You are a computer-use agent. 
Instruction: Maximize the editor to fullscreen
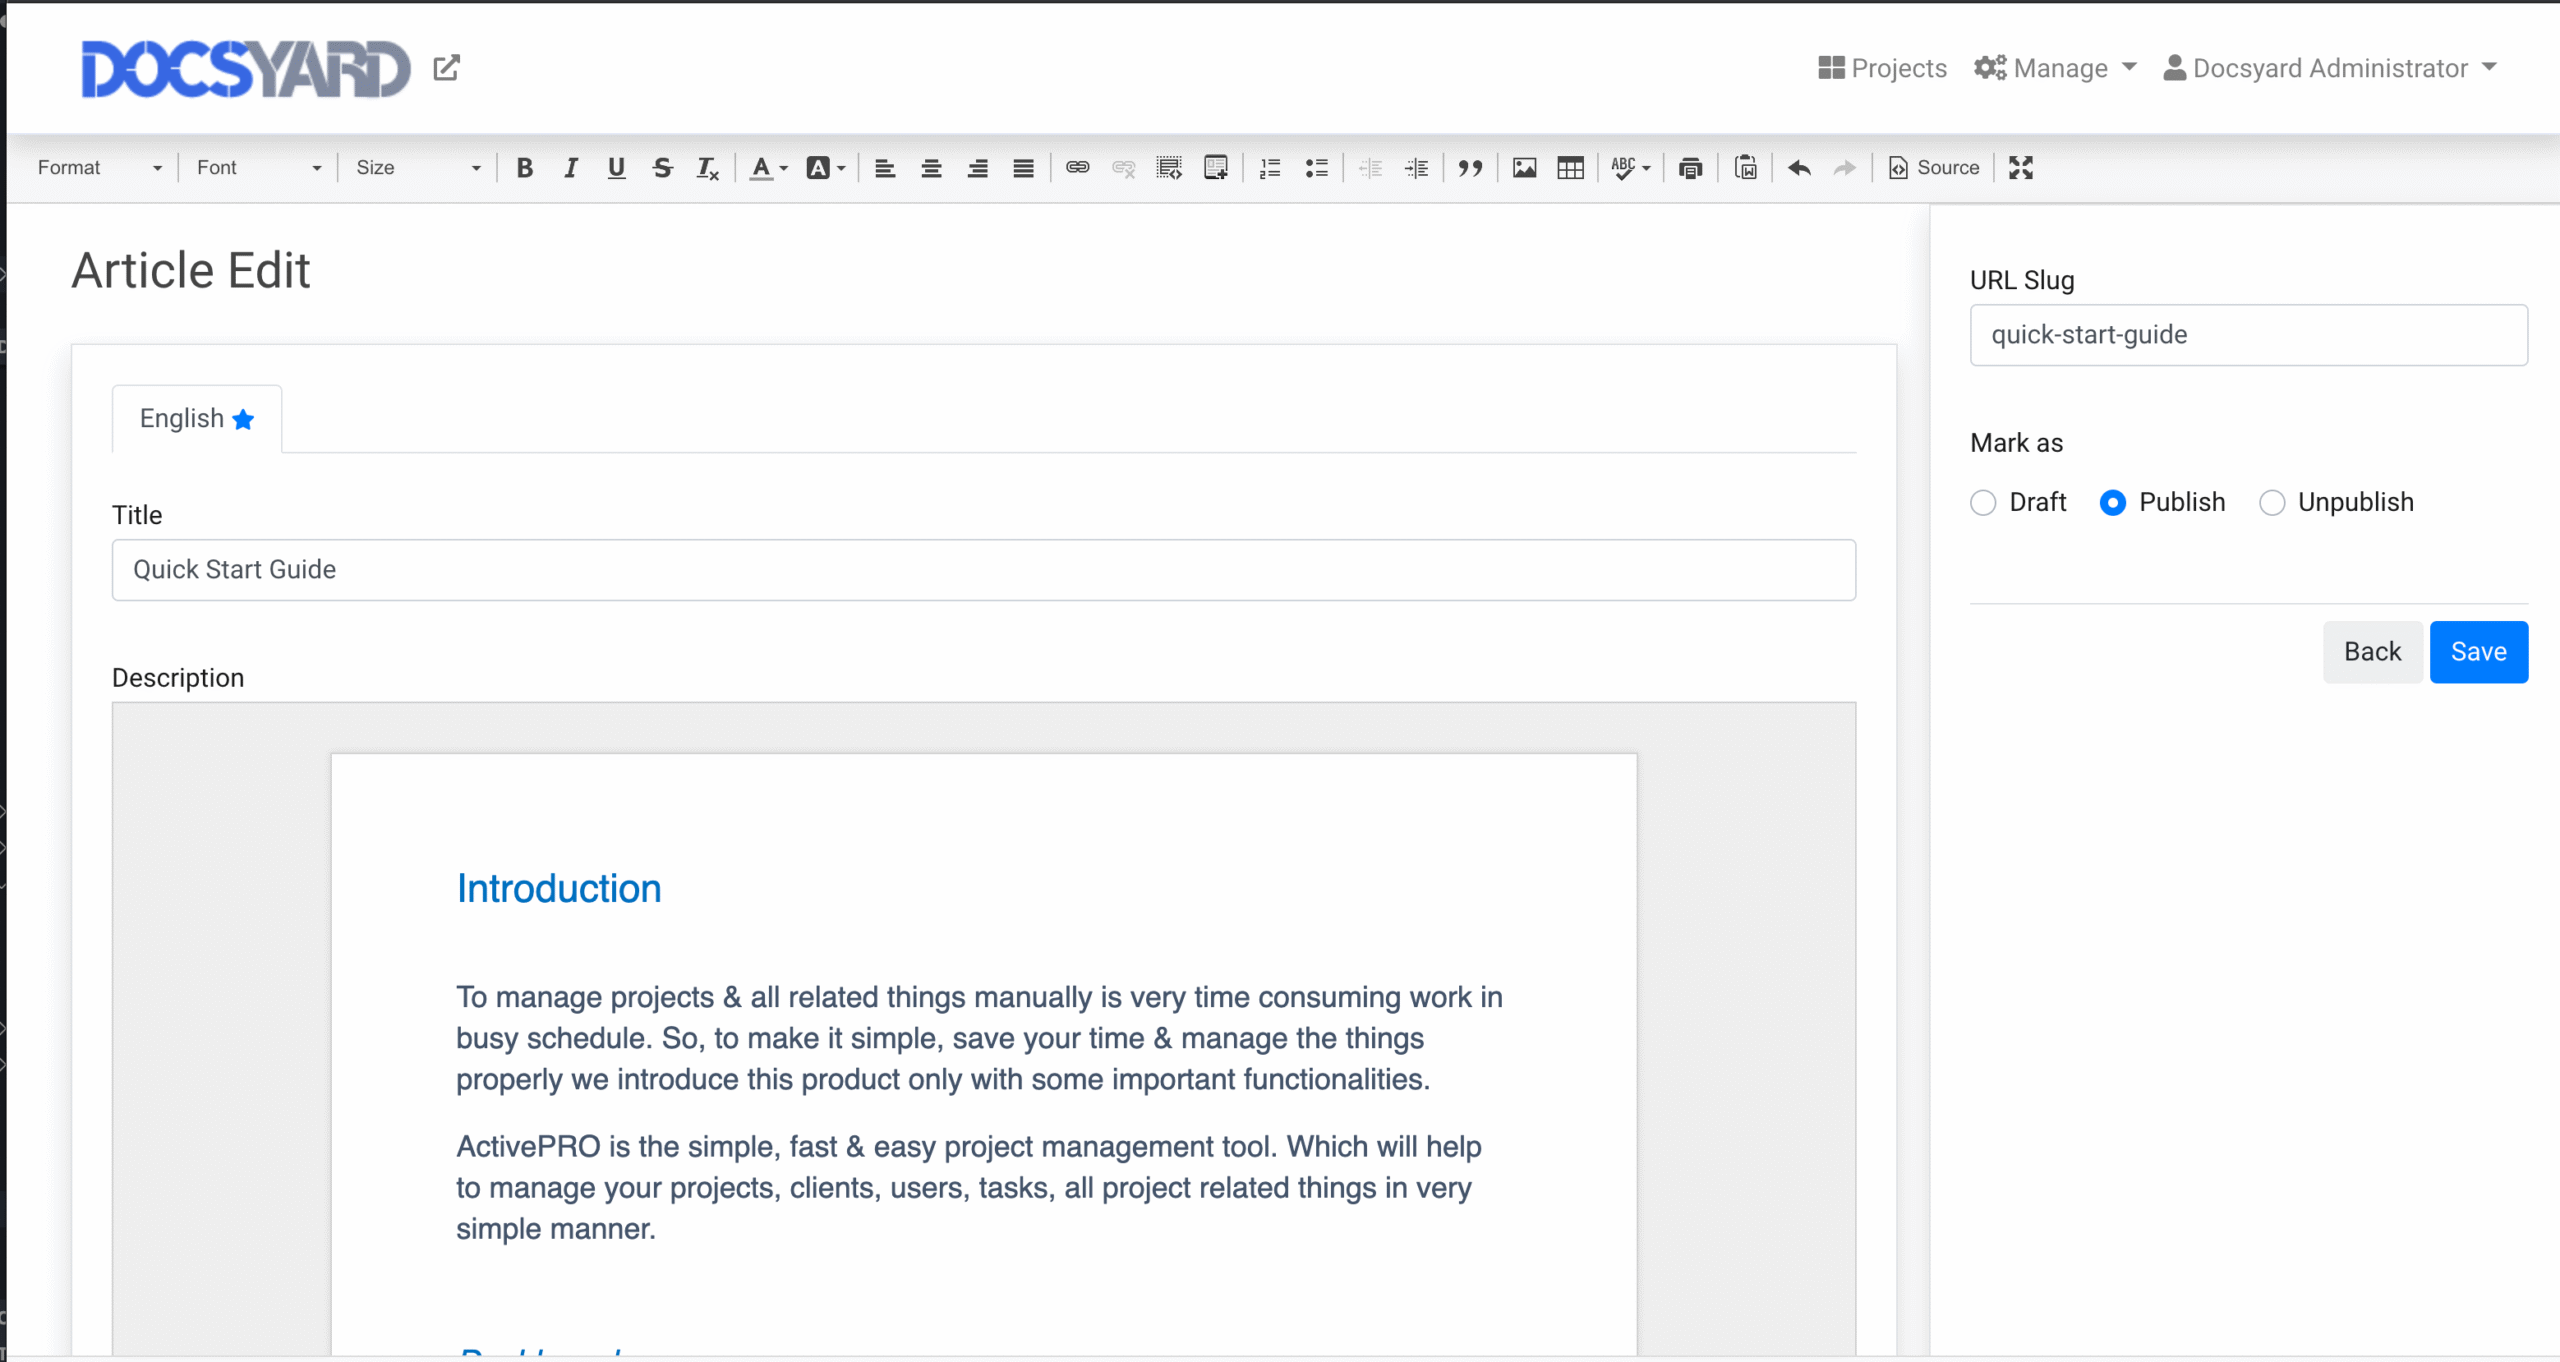point(2020,167)
